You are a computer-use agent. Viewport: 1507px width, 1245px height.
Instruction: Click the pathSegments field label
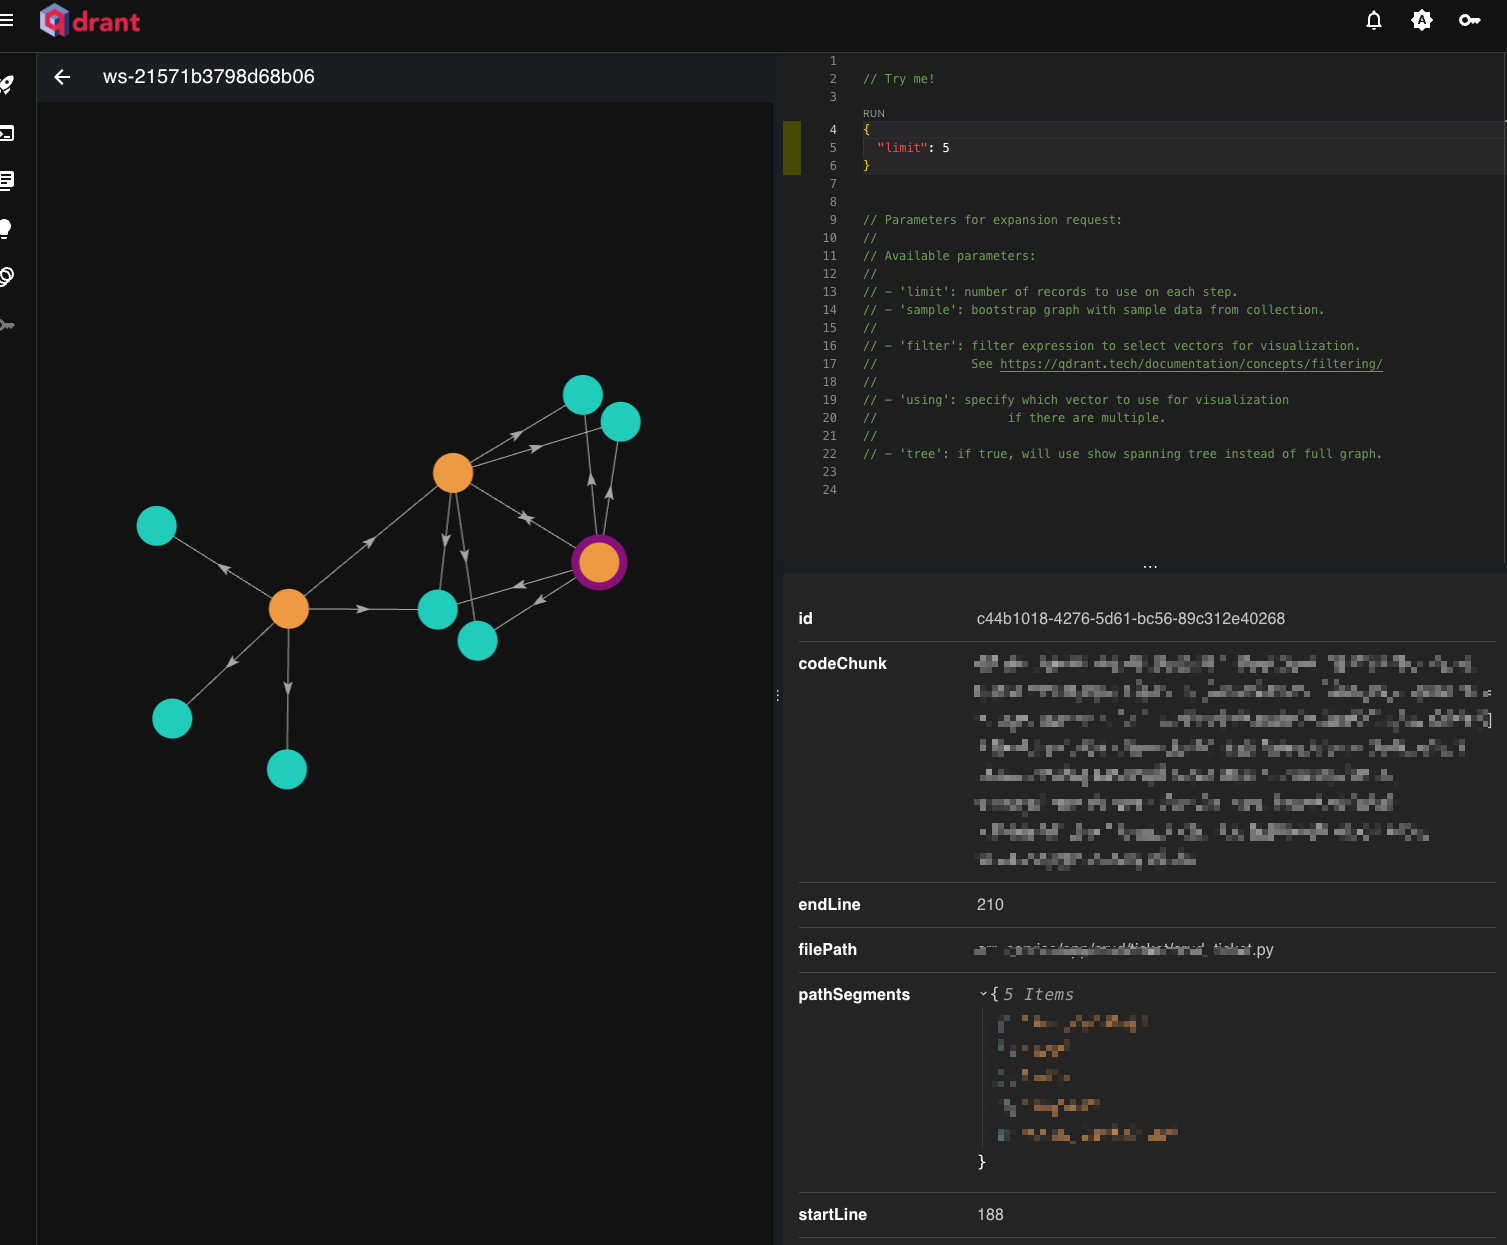pyautogui.click(x=854, y=995)
